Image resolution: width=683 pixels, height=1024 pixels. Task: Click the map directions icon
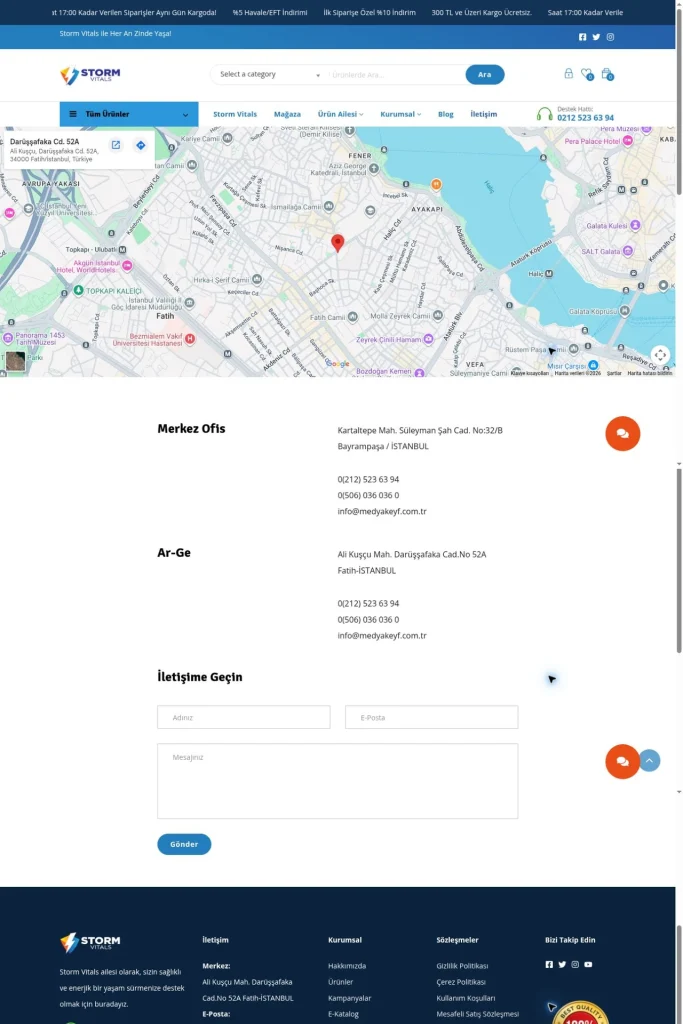click(140, 146)
